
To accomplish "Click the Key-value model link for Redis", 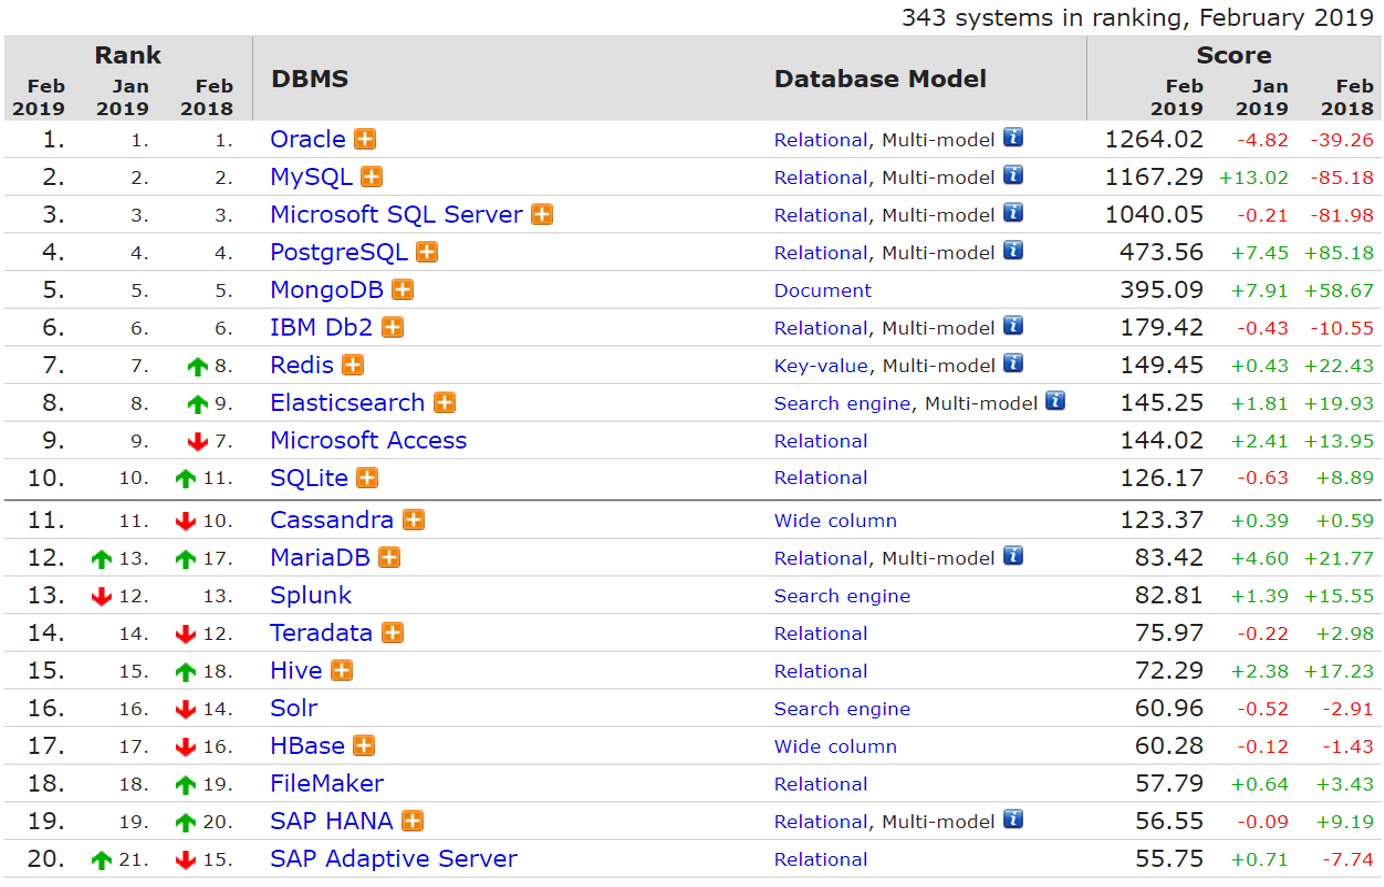I will pyautogui.click(x=821, y=366).
